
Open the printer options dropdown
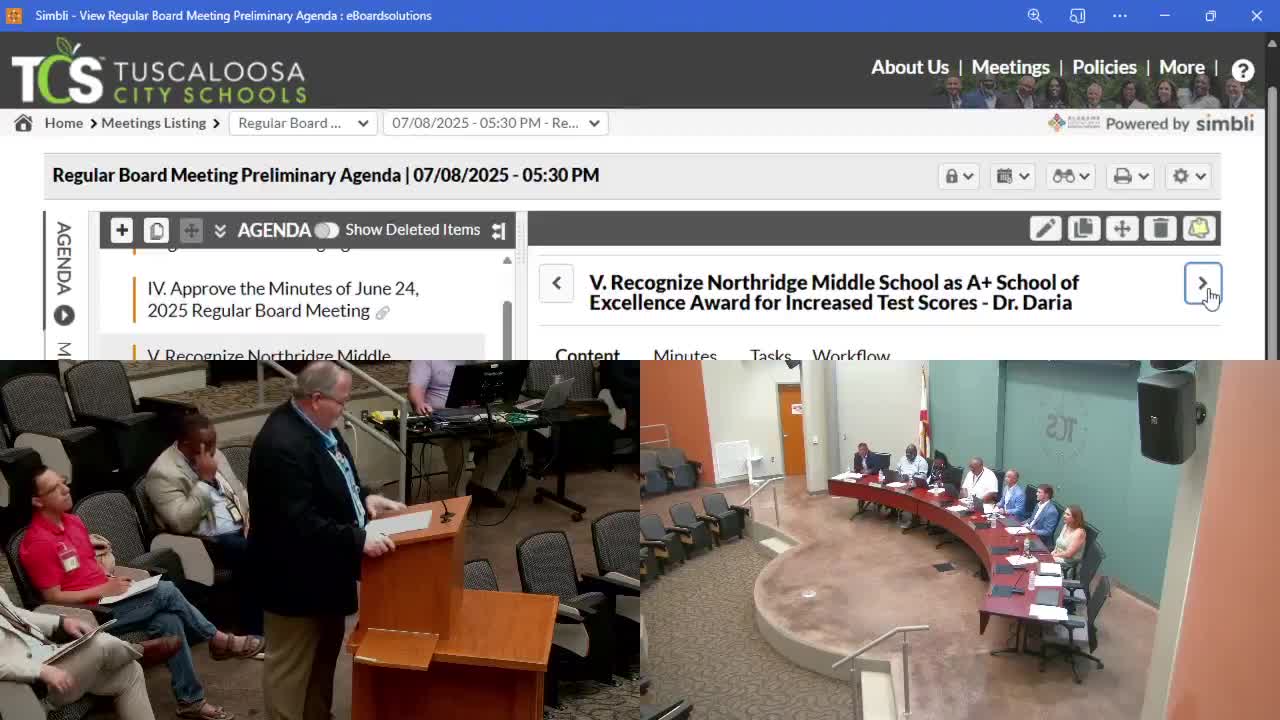click(1132, 176)
